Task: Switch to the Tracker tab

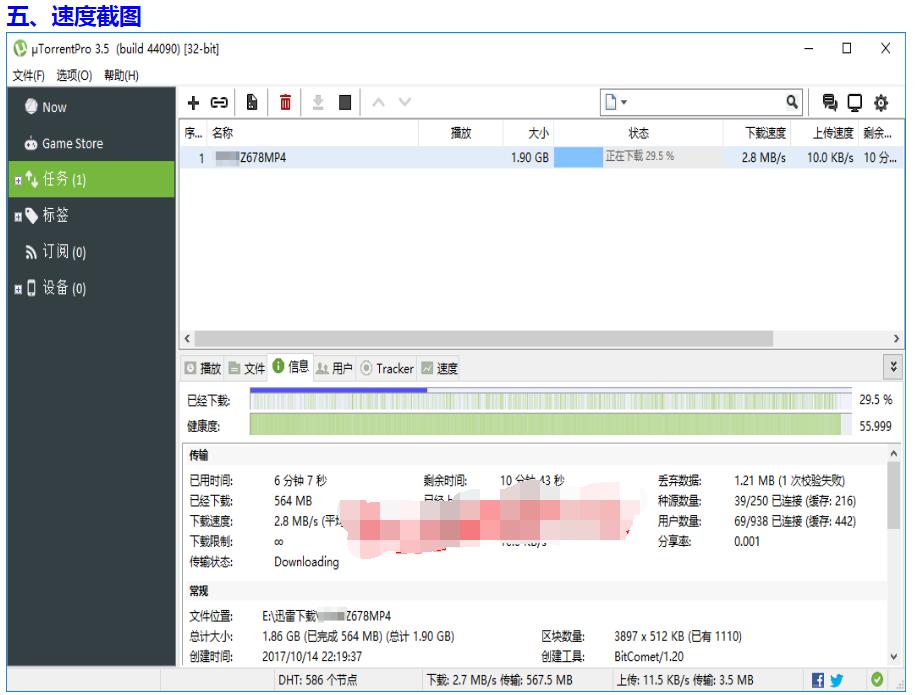Action: click(x=390, y=368)
